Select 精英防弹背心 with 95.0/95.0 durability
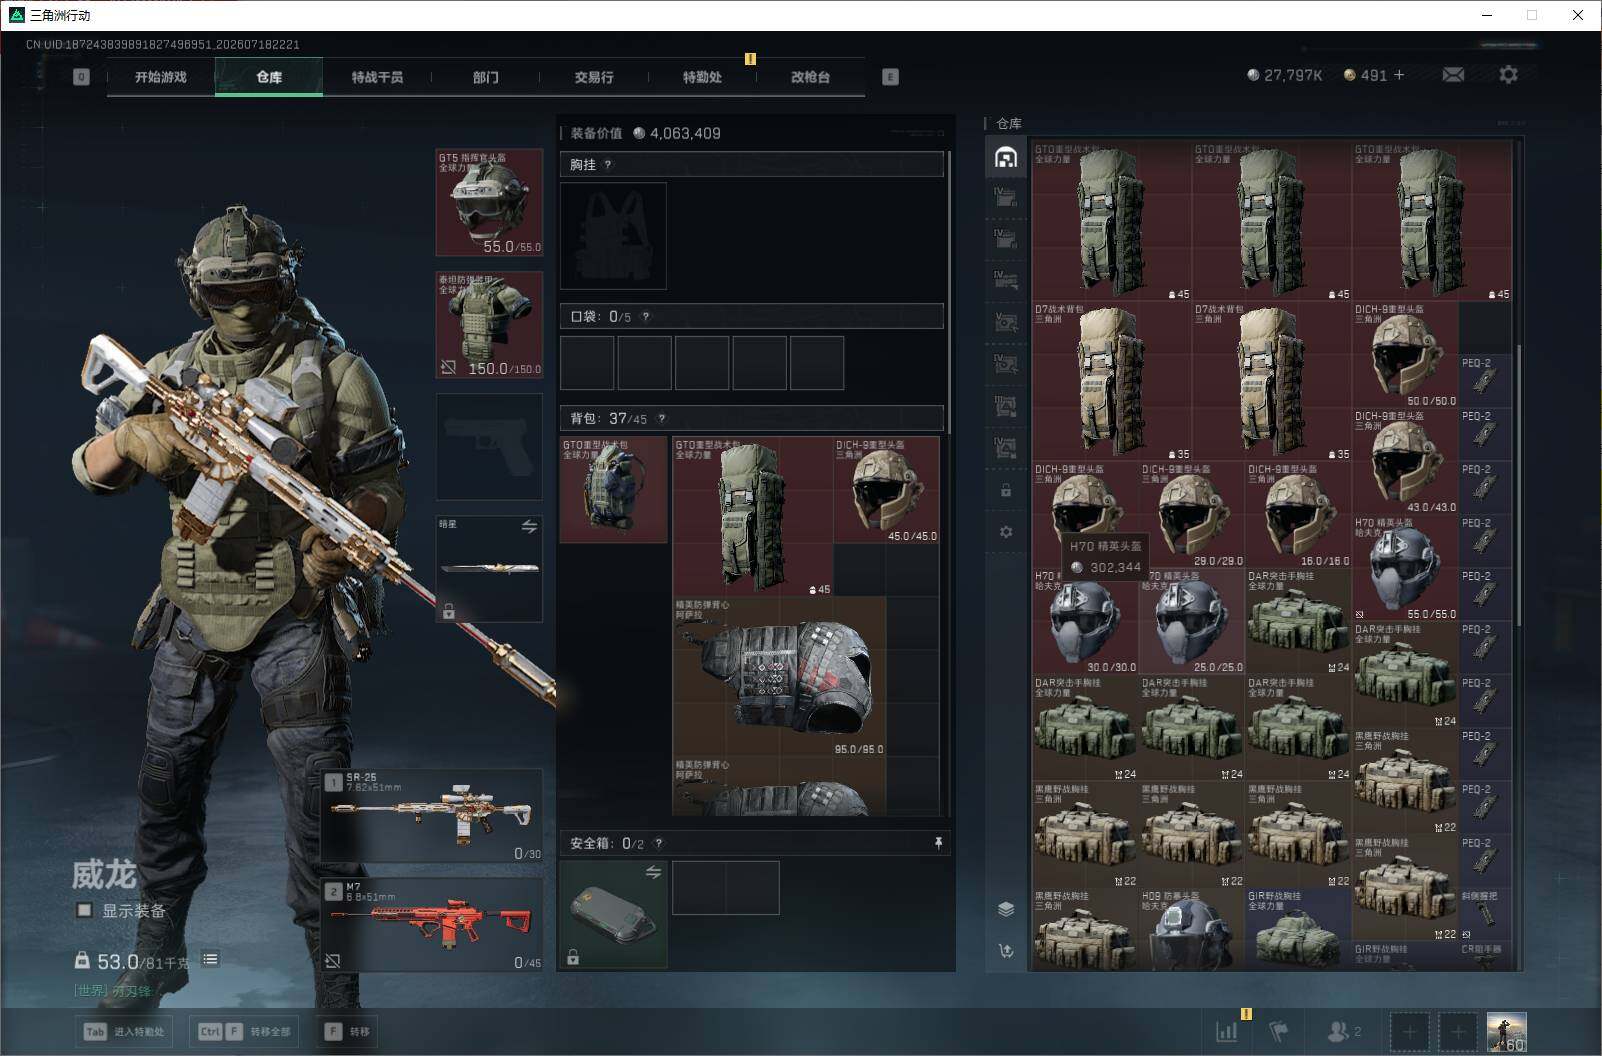Screen dimensions: 1602x1056 (780, 677)
